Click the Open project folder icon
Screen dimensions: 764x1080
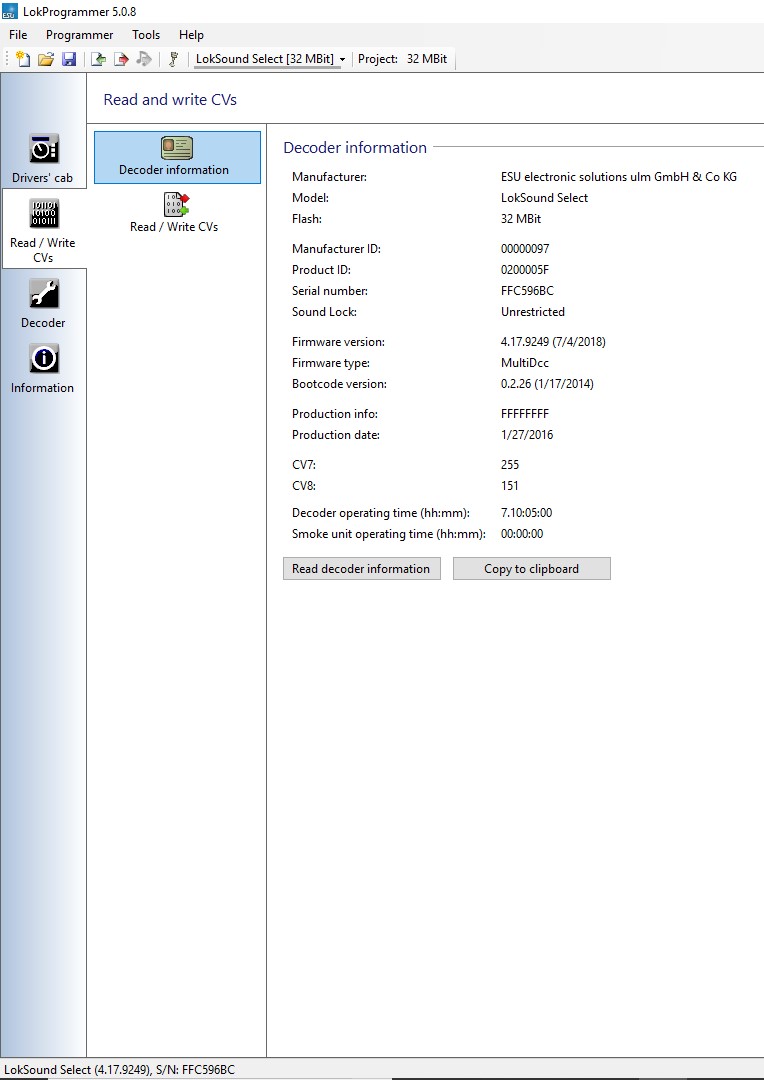tap(45, 59)
